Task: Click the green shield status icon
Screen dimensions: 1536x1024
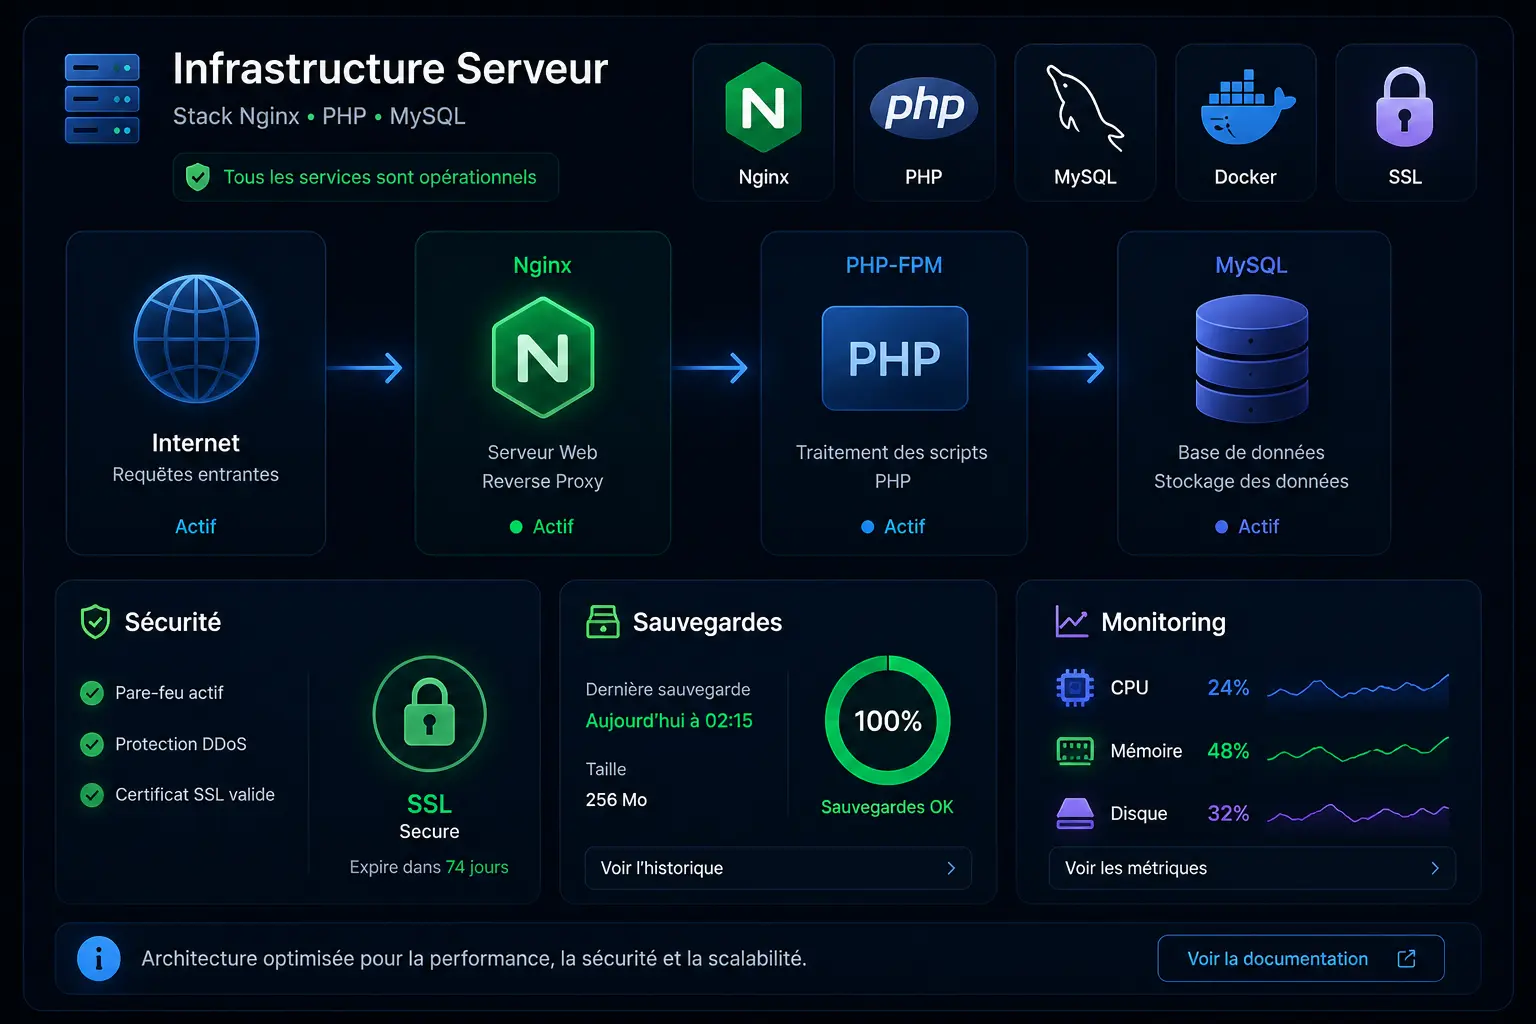Action: (x=198, y=178)
